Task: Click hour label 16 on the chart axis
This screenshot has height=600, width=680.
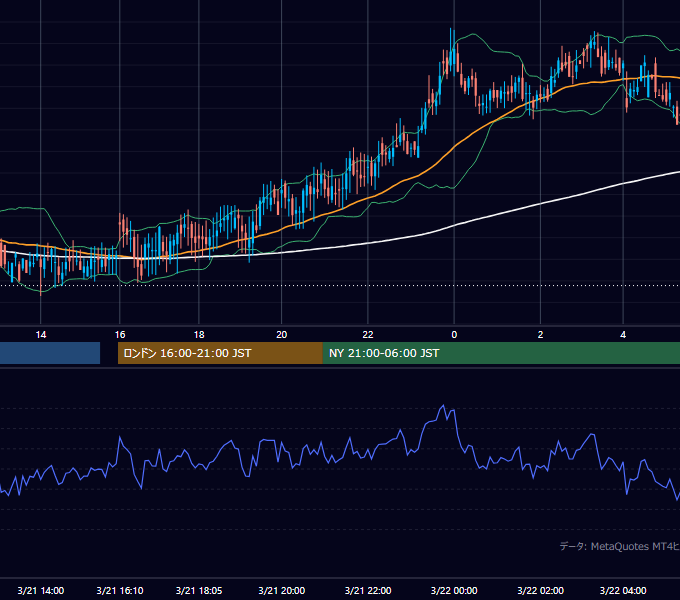Action: pyautogui.click(x=120, y=335)
